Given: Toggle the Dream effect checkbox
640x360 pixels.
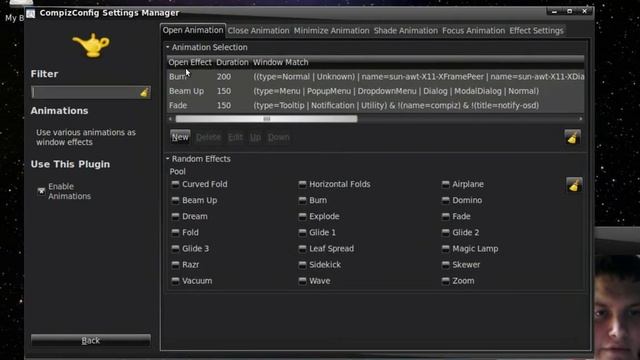Looking at the screenshot, I should coord(175,216).
